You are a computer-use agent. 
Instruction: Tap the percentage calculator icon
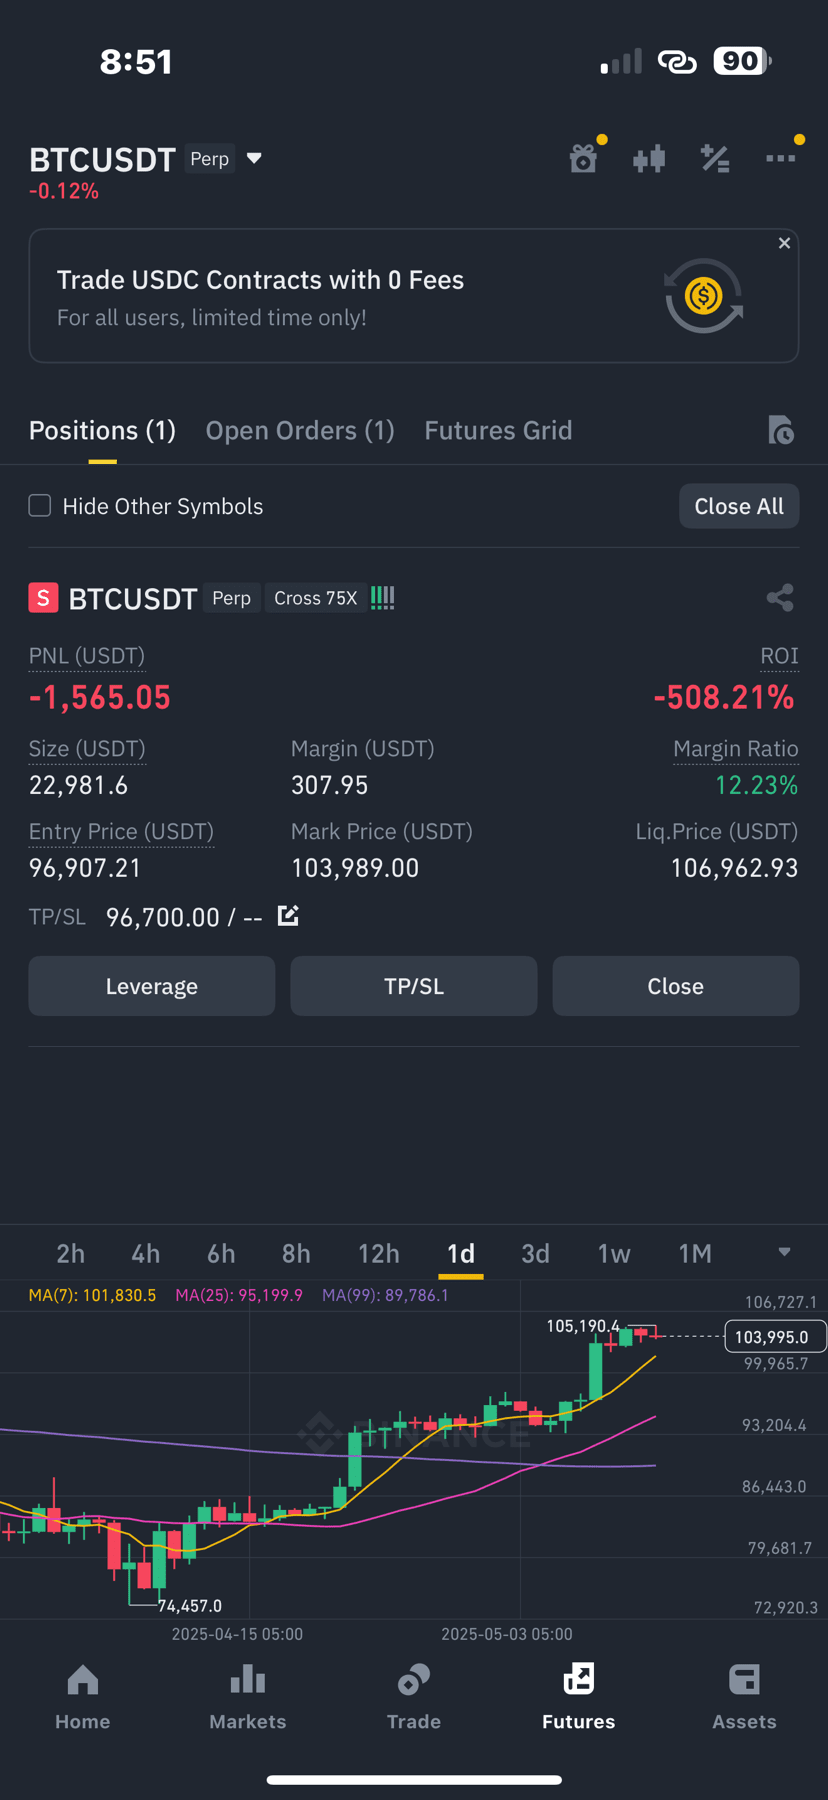pos(715,158)
